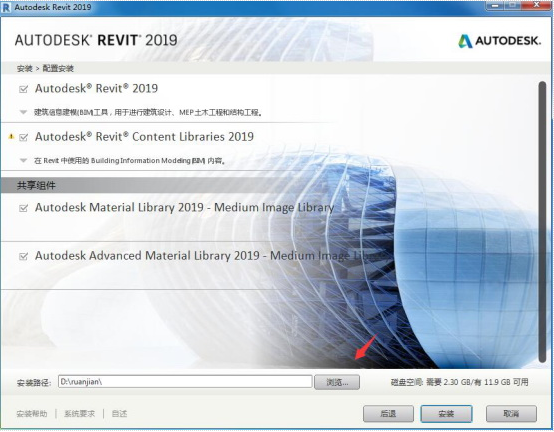Click the Revit R icon in title bar
The image size is (554, 432).
[6, 7]
